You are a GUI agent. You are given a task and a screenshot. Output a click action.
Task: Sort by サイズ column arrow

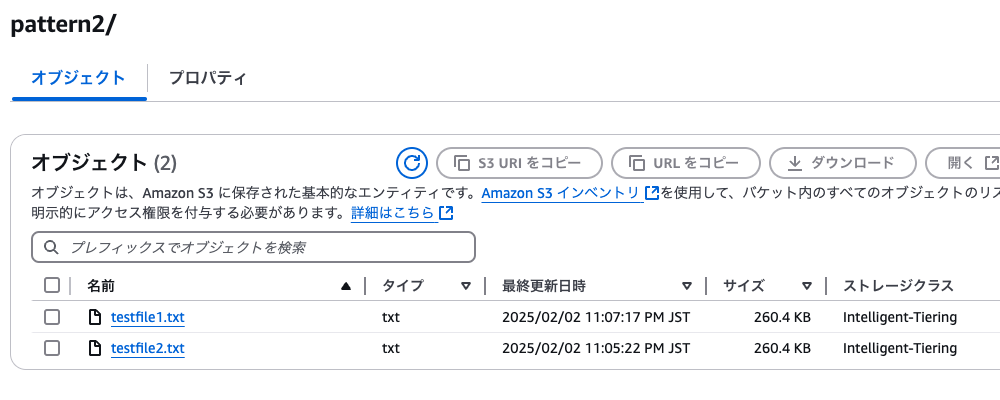pyautogui.click(x=807, y=286)
